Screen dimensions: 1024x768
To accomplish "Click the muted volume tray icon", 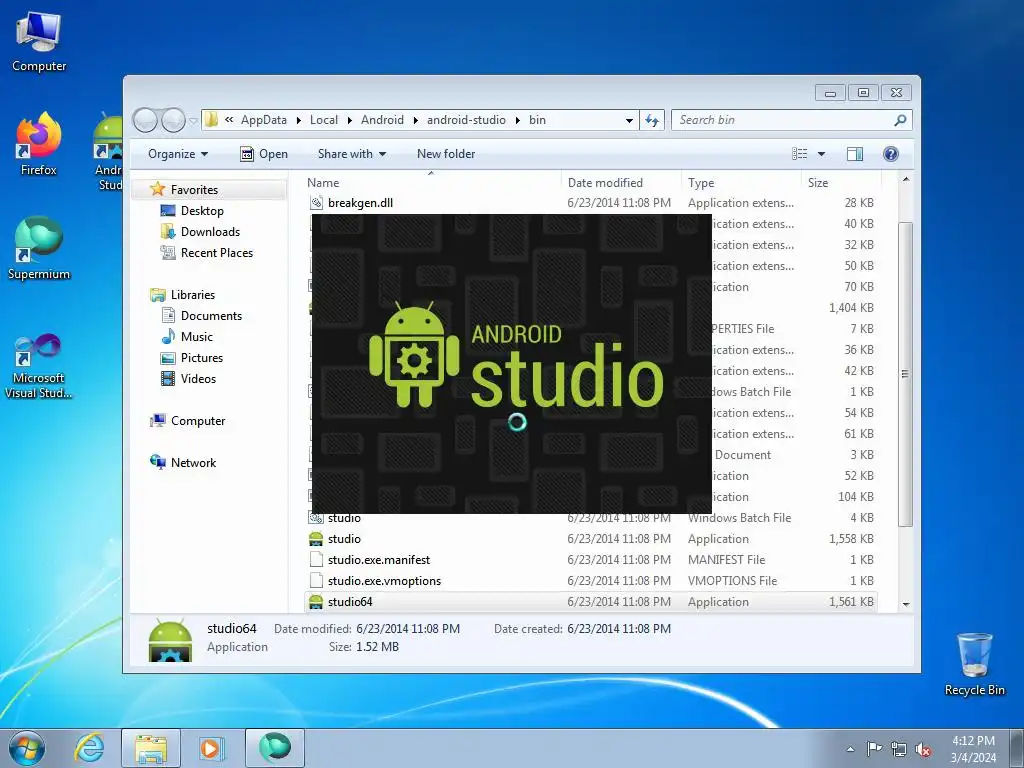I will [x=923, y=749].
